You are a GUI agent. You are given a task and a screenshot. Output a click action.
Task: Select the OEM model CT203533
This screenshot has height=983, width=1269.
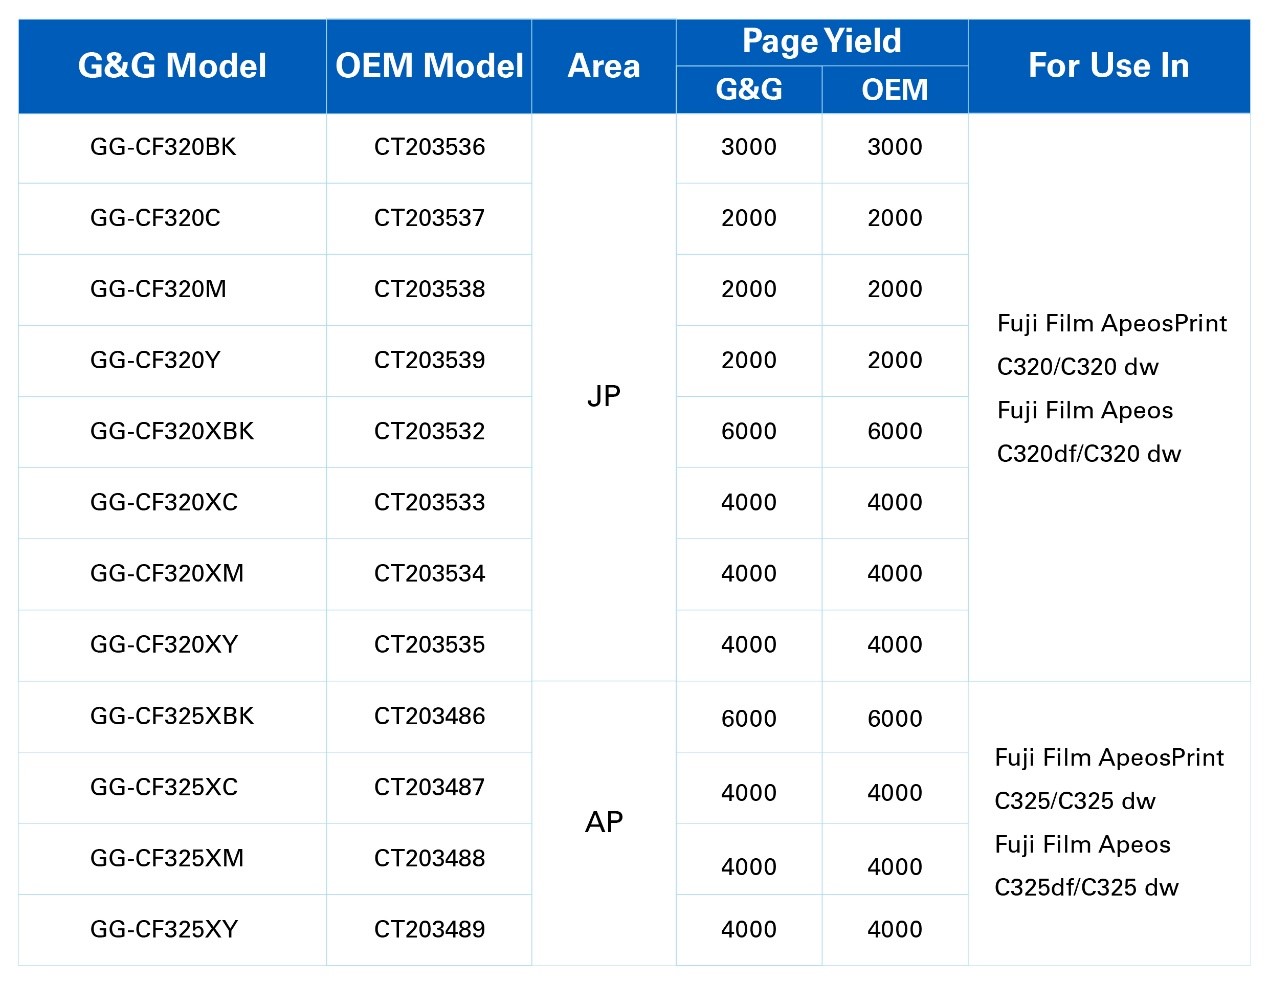[430, 502]
